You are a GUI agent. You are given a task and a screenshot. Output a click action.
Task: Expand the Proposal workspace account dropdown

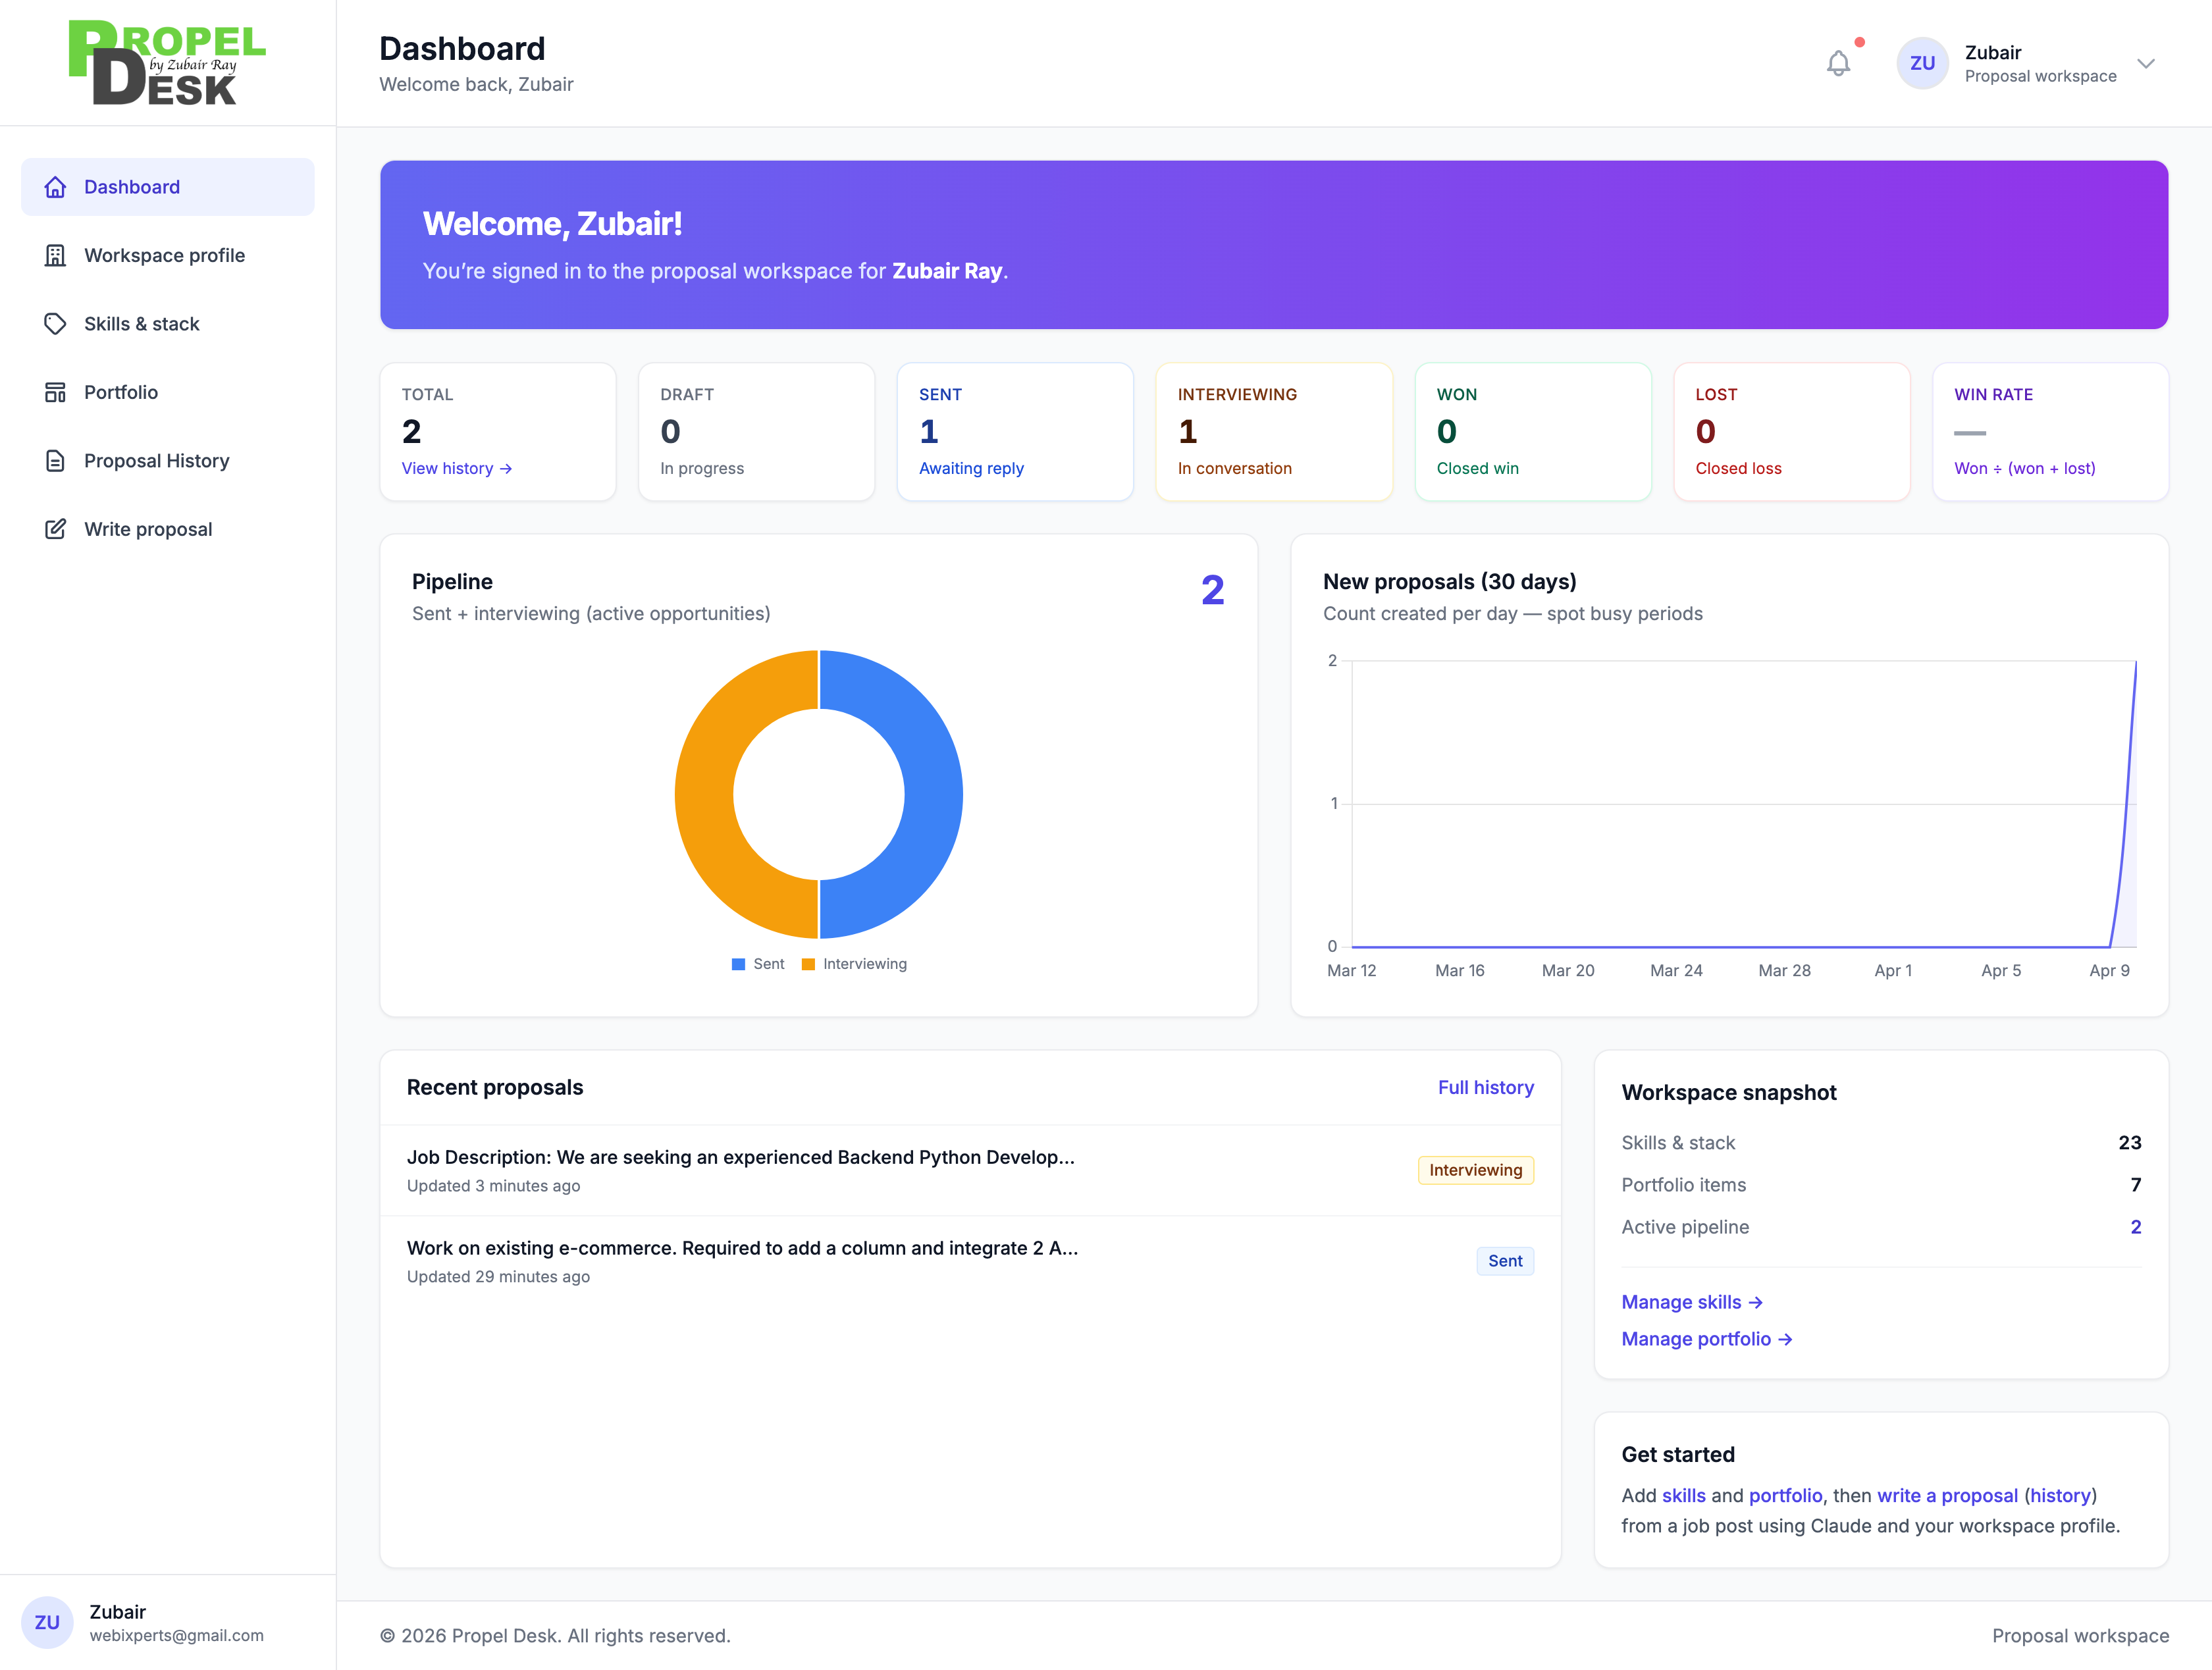click(x=2147, y=63)
